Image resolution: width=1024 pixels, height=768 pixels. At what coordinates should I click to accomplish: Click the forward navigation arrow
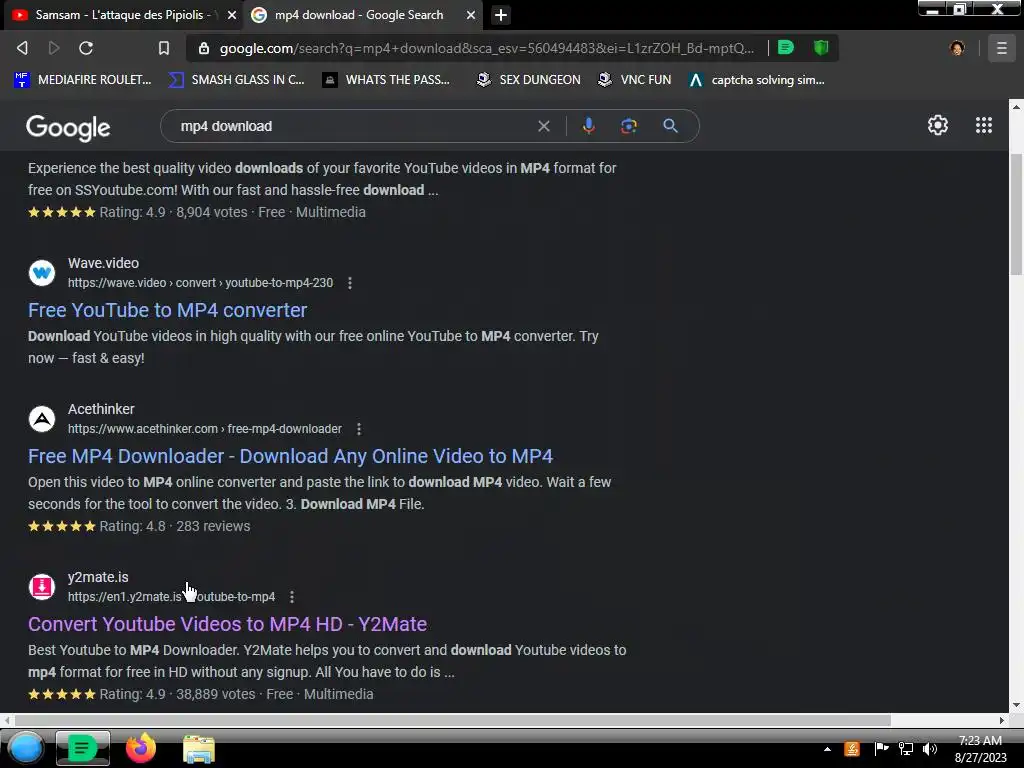click(54, 48)
